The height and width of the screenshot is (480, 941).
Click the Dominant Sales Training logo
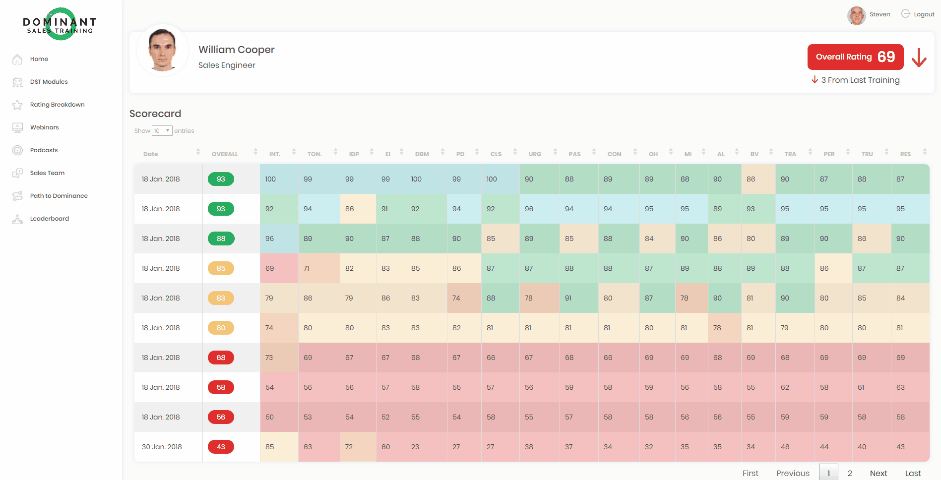coord(59,24)
